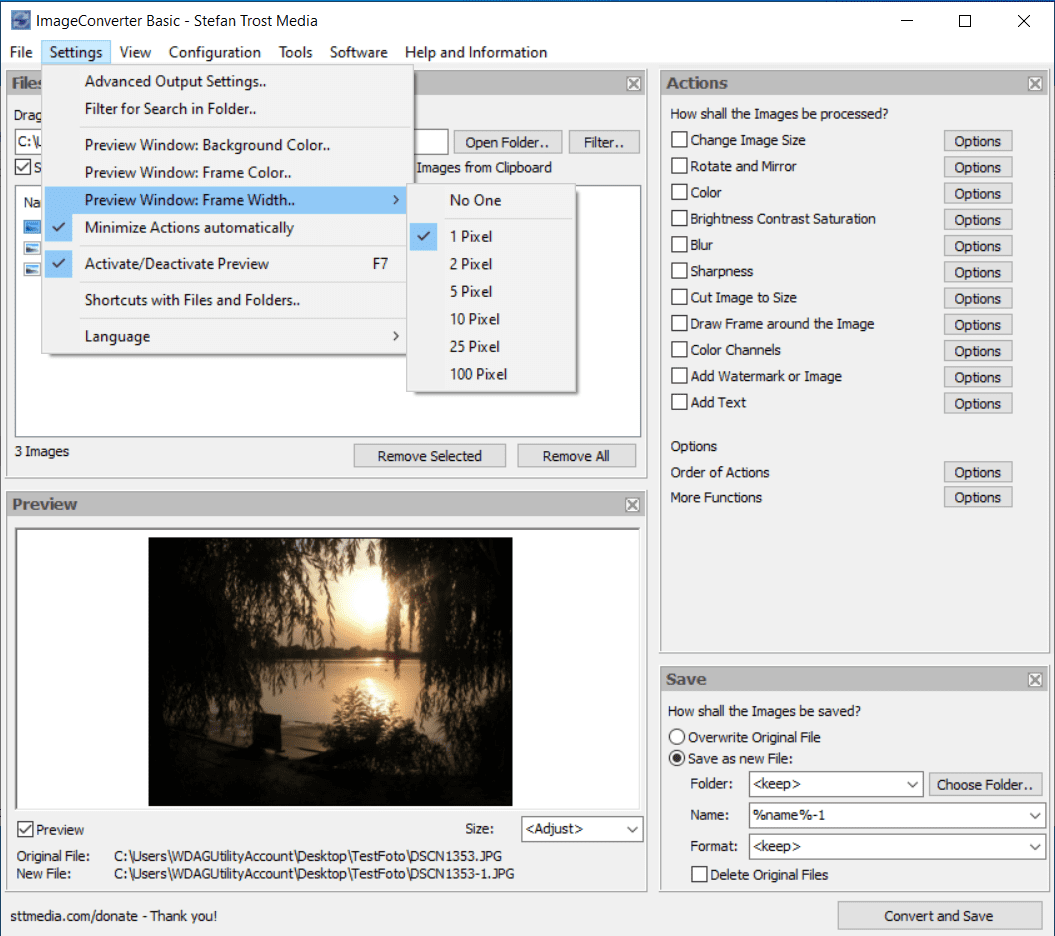Enable Brightness Contrast Saturation checkbox
This screenshot has width=1055, height=936.
679,218
